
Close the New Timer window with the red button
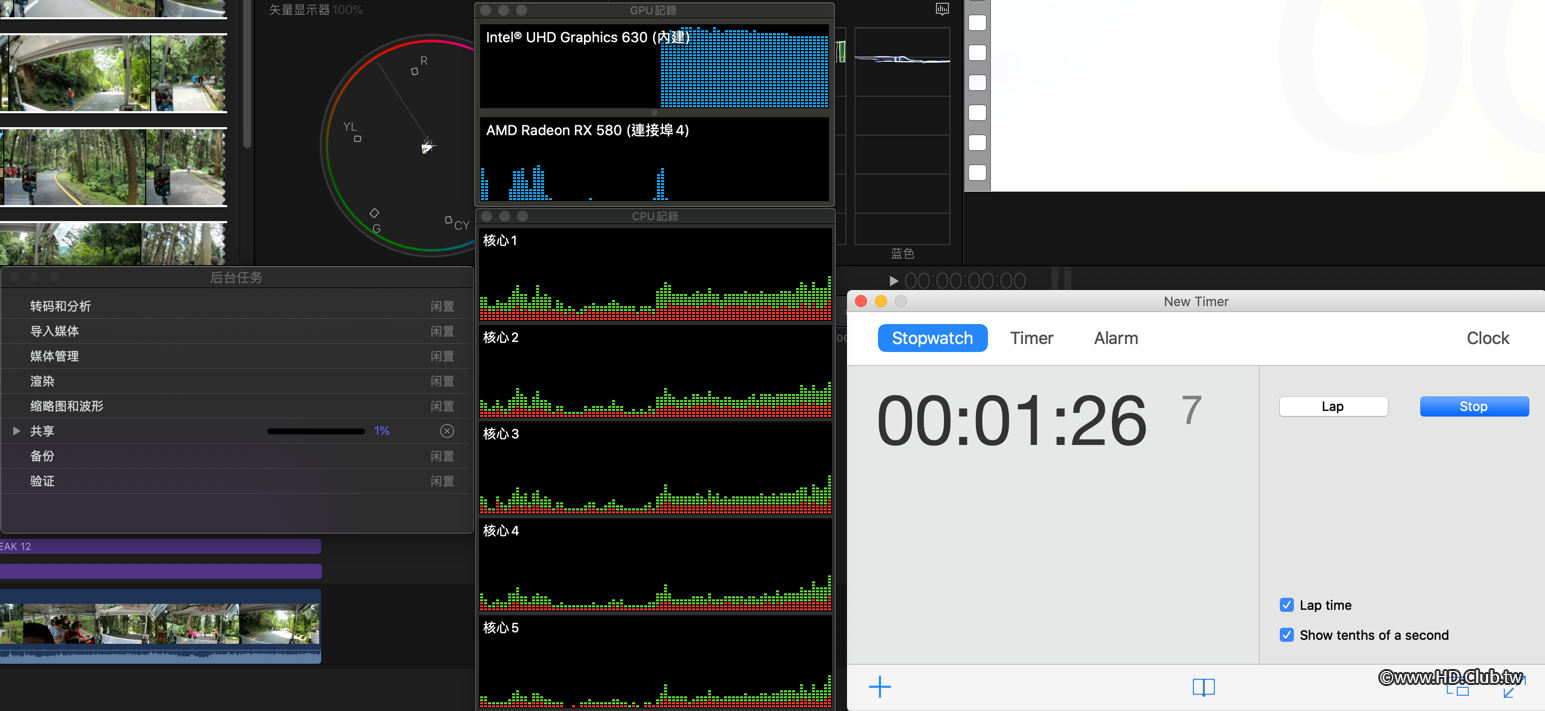point(861,301)
